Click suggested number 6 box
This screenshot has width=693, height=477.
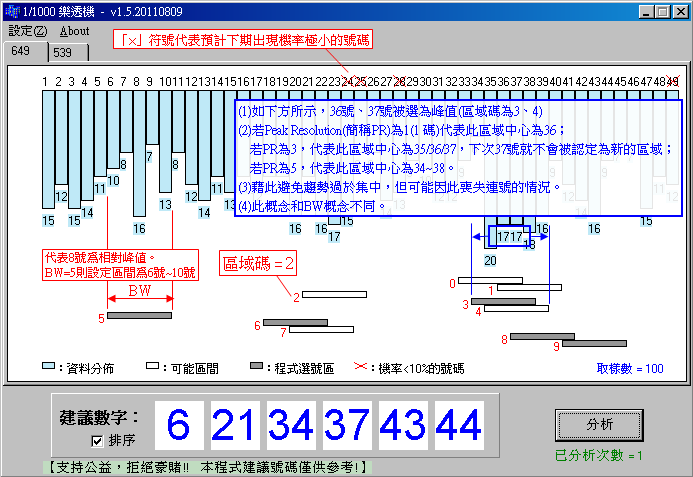click(178, 426)
